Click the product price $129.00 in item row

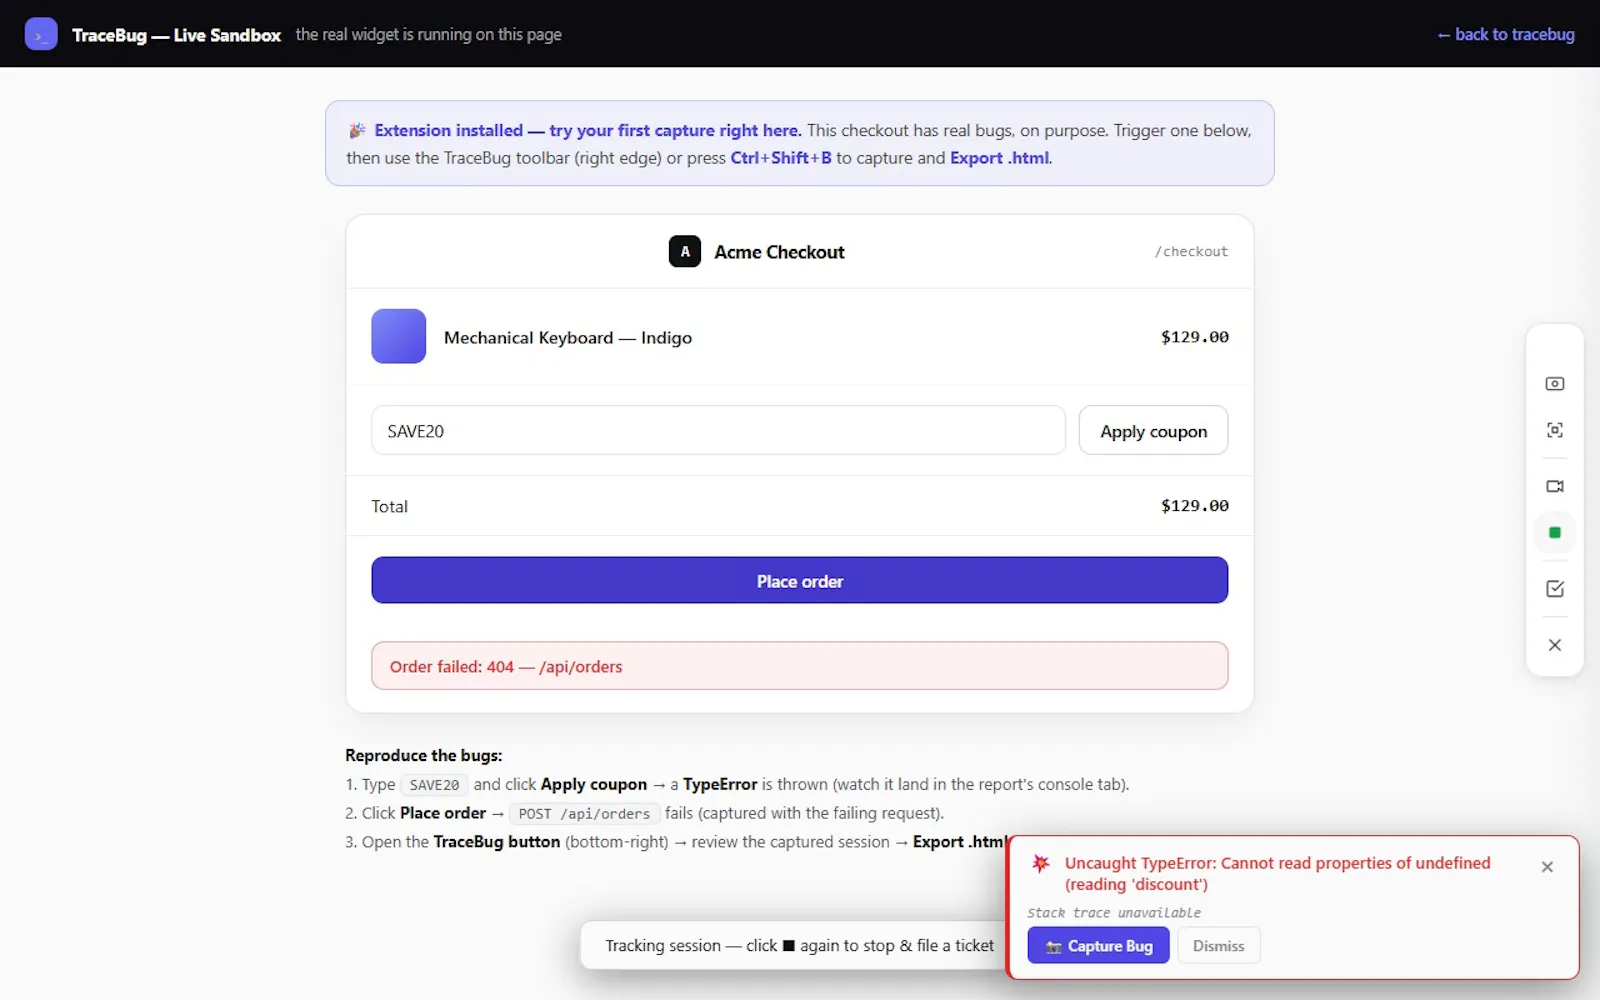pos(1194,337)
